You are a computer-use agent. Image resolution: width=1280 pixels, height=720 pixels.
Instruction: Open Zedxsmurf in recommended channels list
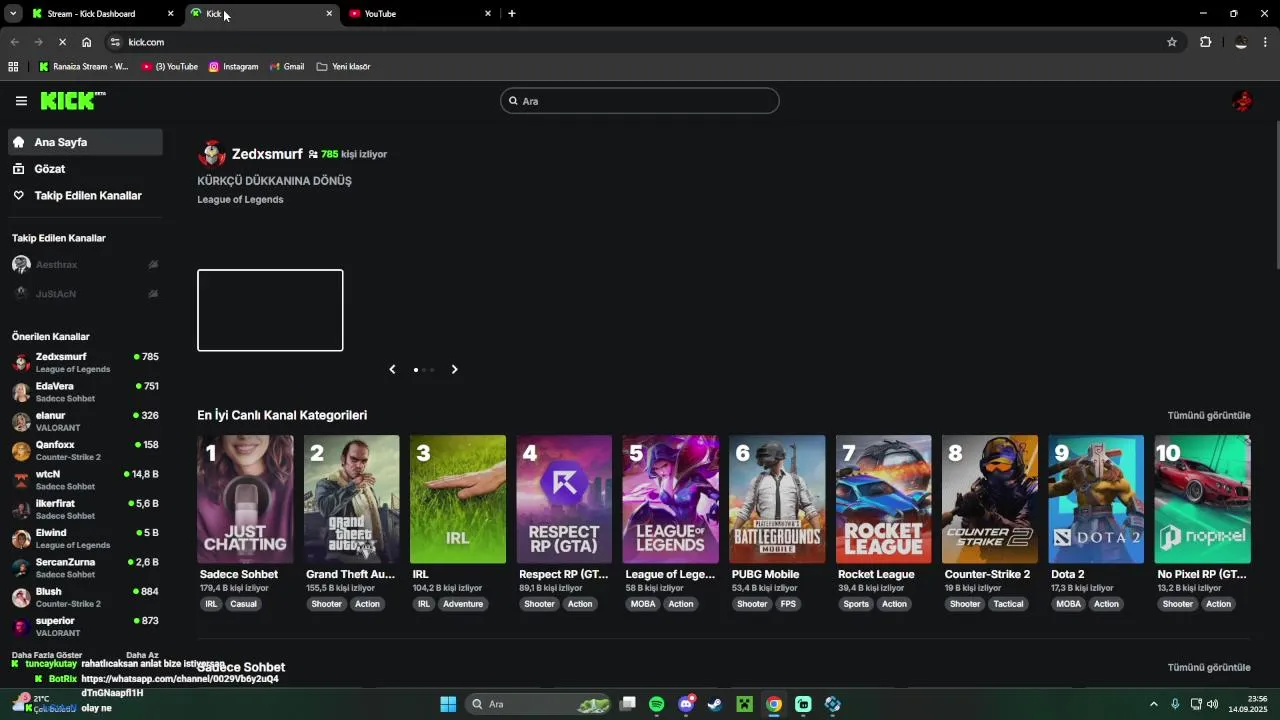tap(85, 362)
